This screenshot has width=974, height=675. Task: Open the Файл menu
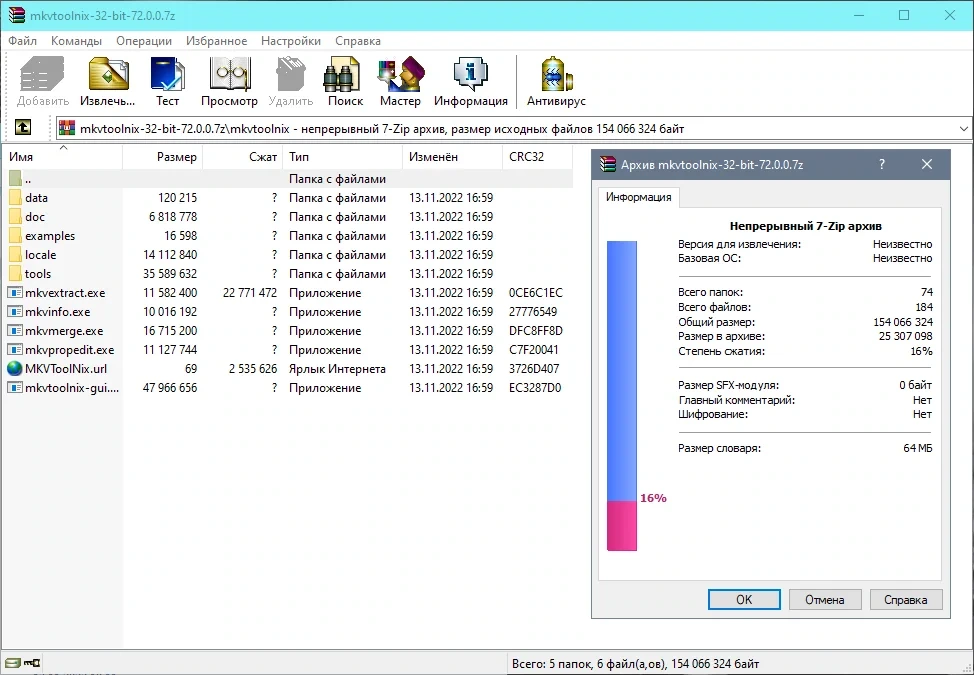22,41
